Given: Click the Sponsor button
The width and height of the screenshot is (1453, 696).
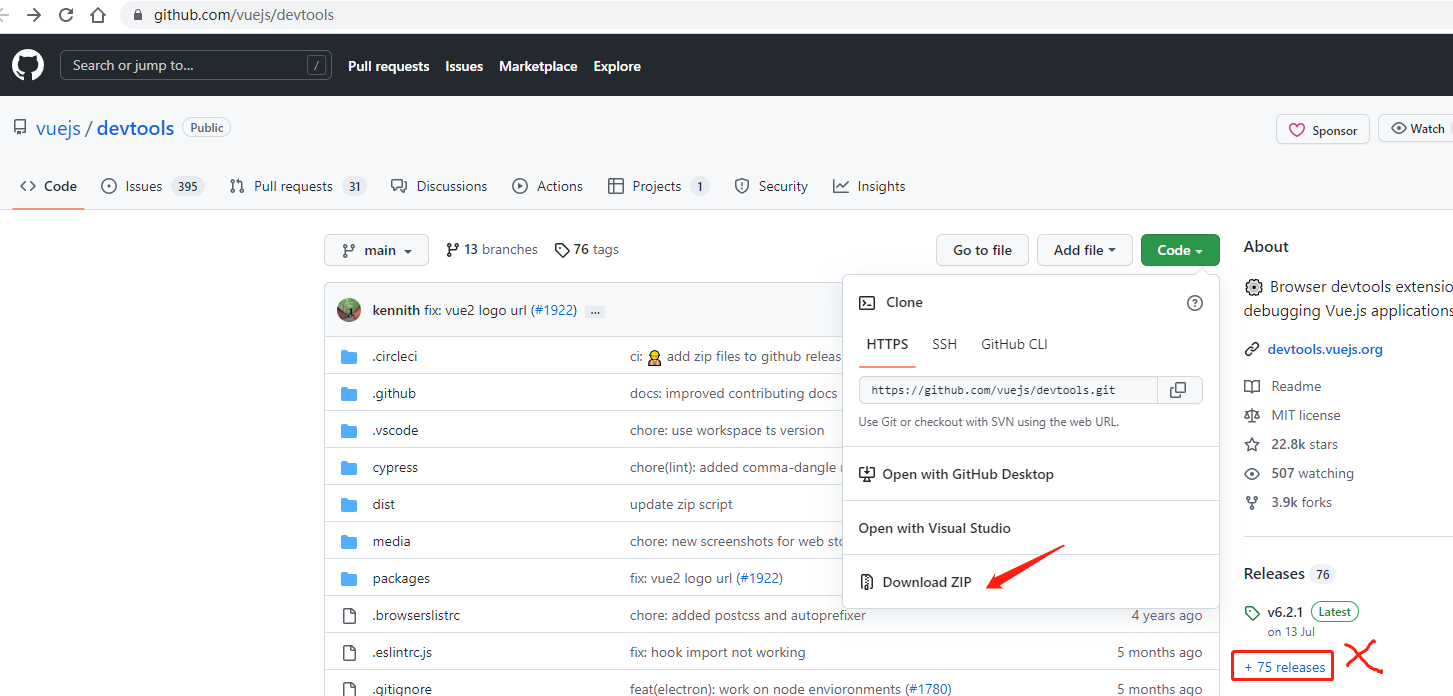Looking at the screenshot, I should pyautogui.click(x=1323, y=130).
